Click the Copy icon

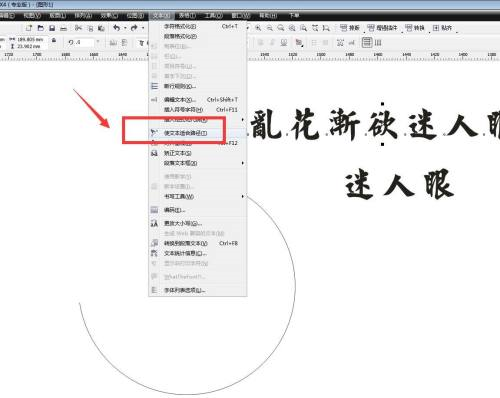(90, 28)
